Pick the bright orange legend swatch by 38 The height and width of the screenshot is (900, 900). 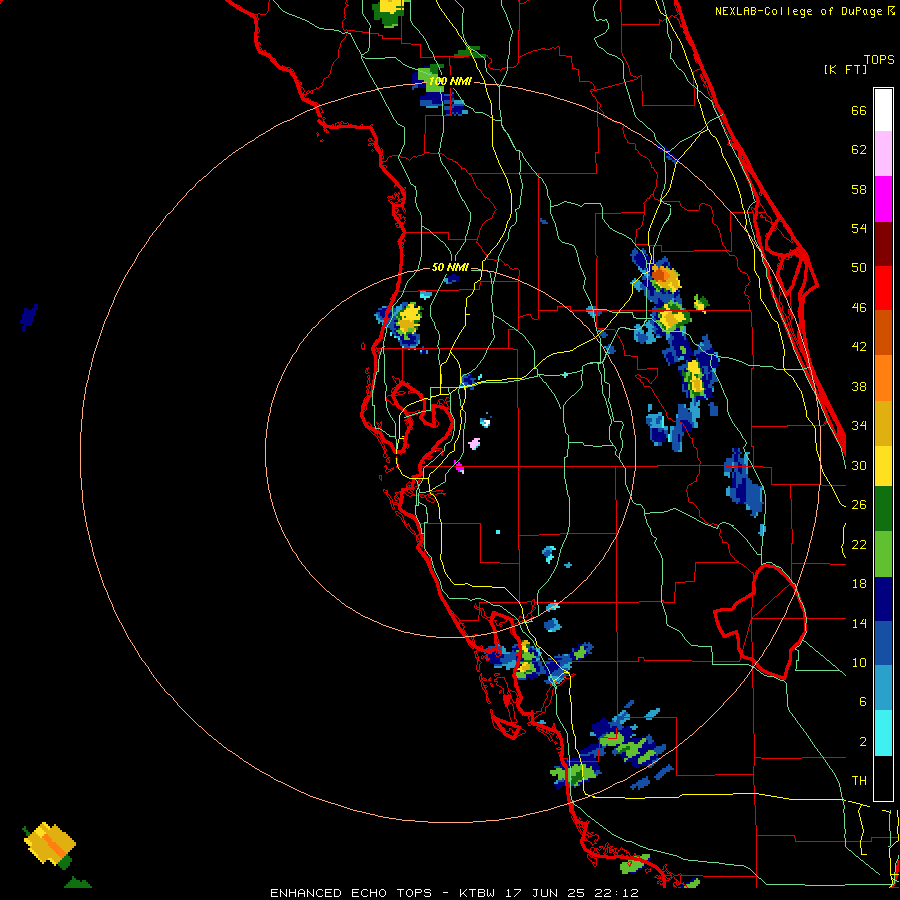(x=883, y=378)
